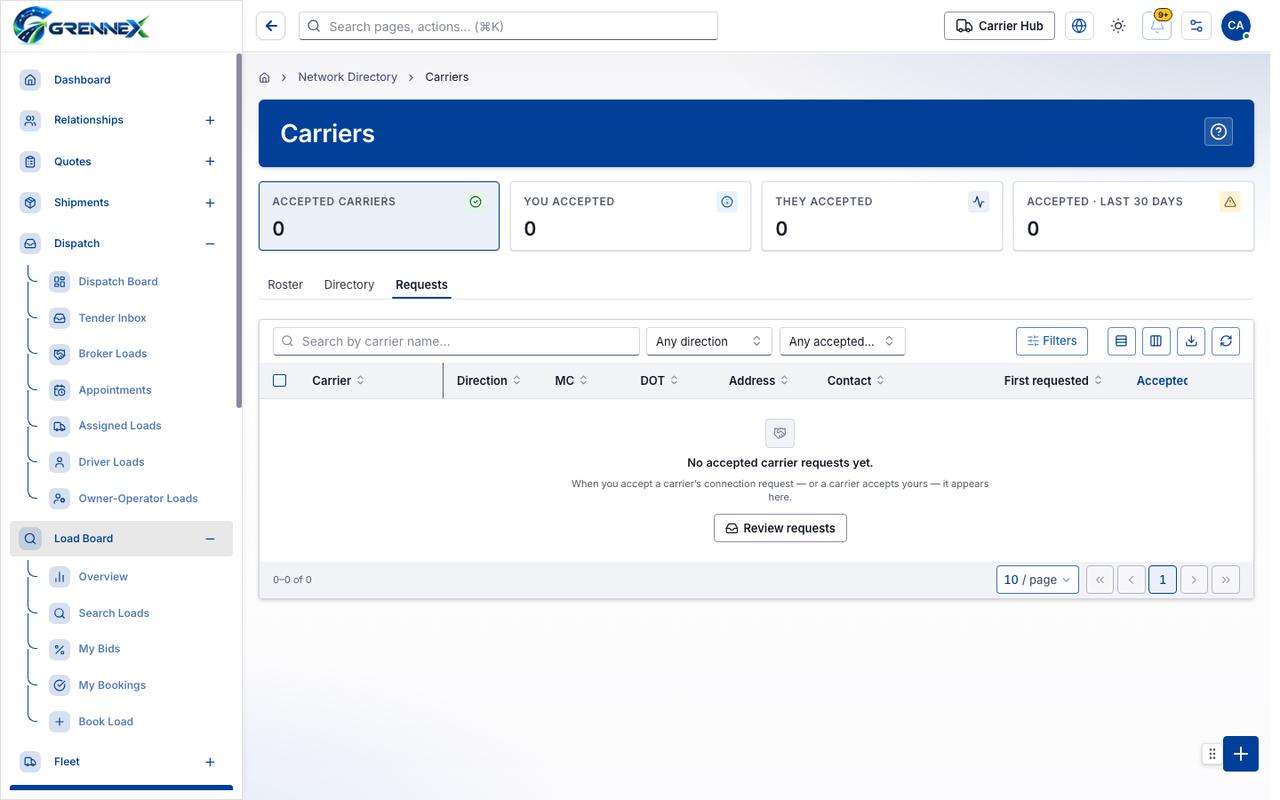Image resolution: width=1280 pixels, height=800 pixels.
Task: Open the notifications bell icon
Action: (x=1157, y=26)
